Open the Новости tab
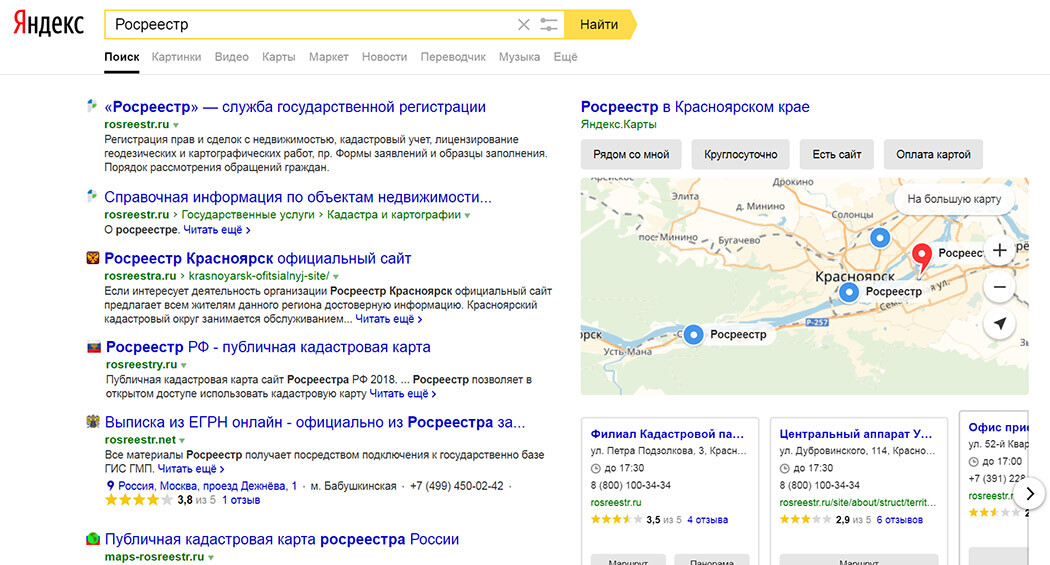This screenshot has height=565, width=1050. pos(384,57)
